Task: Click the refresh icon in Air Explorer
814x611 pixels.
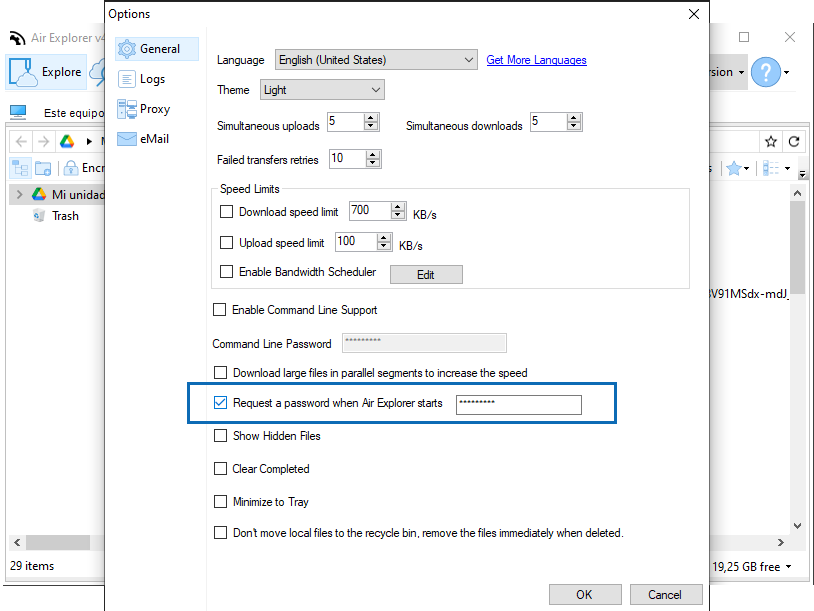Action: point(794,141)
